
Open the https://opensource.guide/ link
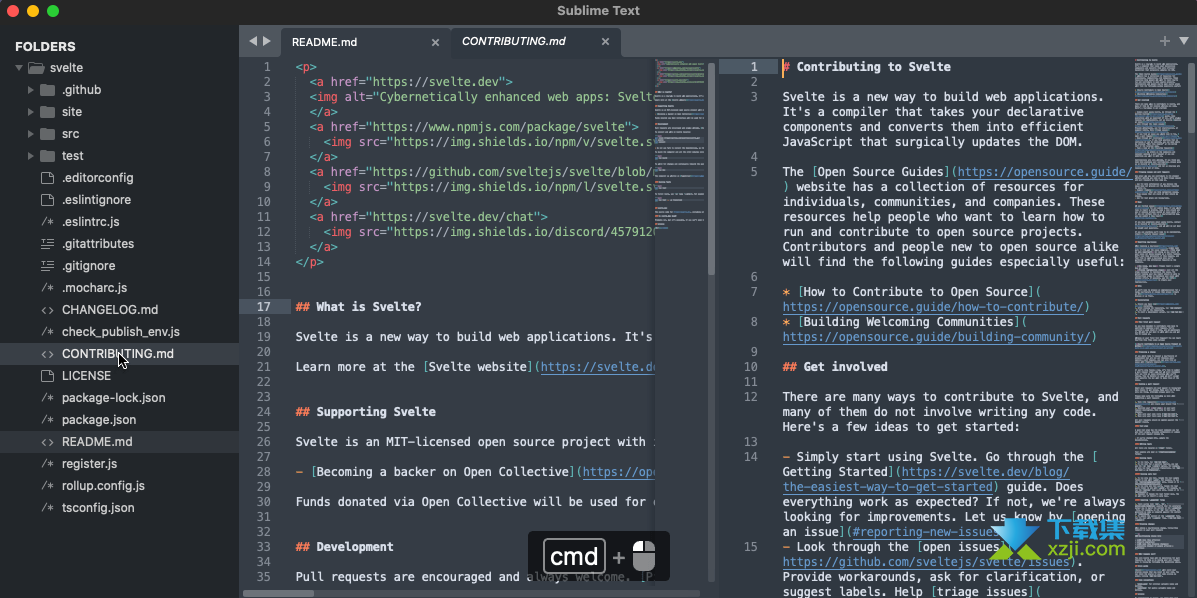(x=1044, y=172)
